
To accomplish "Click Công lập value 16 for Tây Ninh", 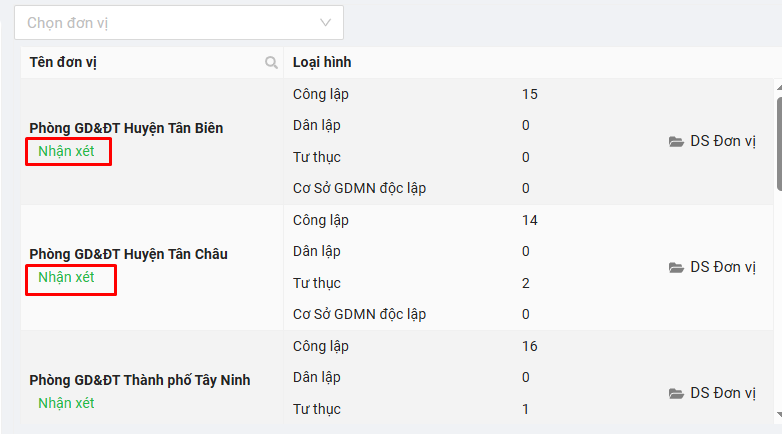I will (530, 346).
